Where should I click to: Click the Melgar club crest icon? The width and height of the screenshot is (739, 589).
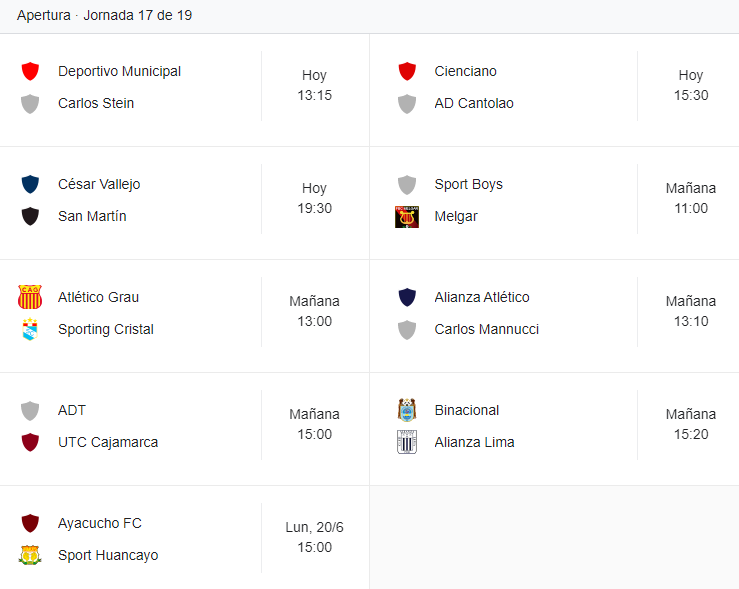pos(407,217)
